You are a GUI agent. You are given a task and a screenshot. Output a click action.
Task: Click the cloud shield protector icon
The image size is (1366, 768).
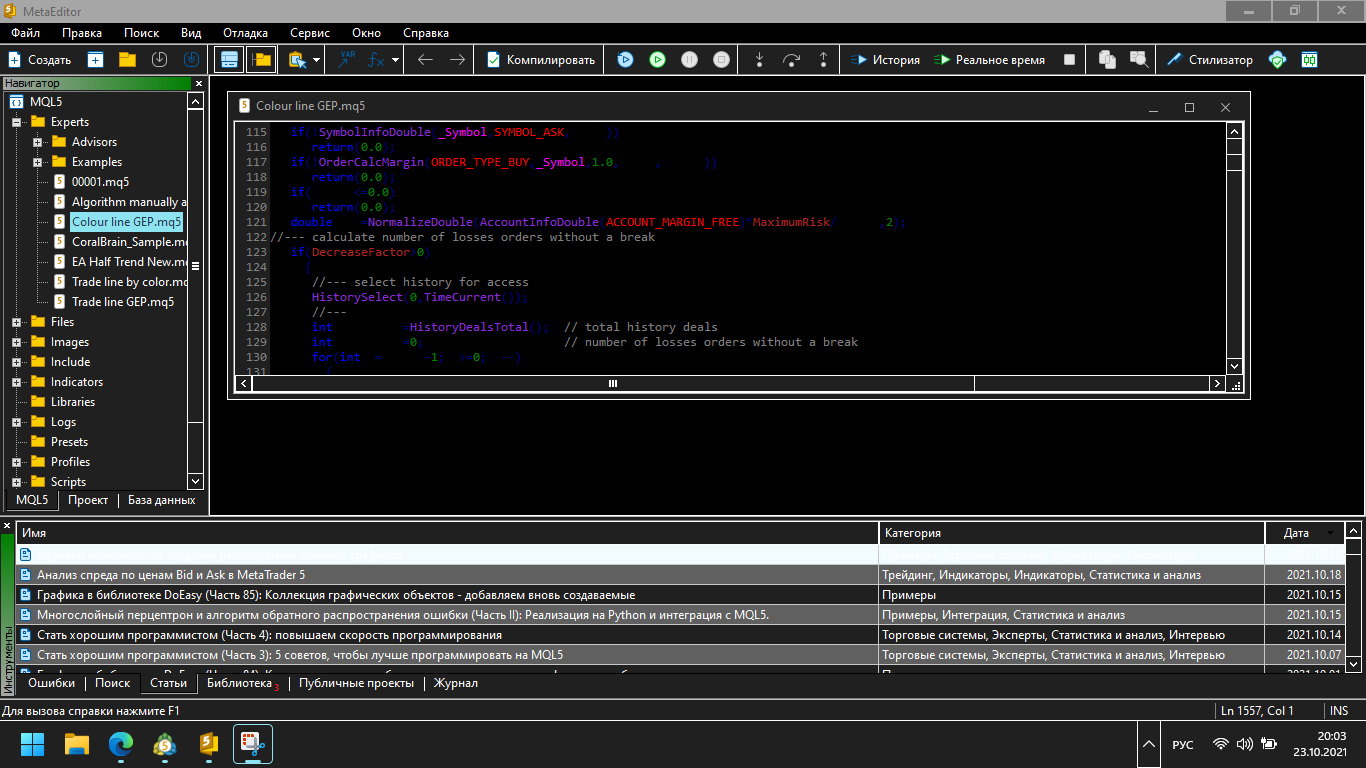(1277, 60)
